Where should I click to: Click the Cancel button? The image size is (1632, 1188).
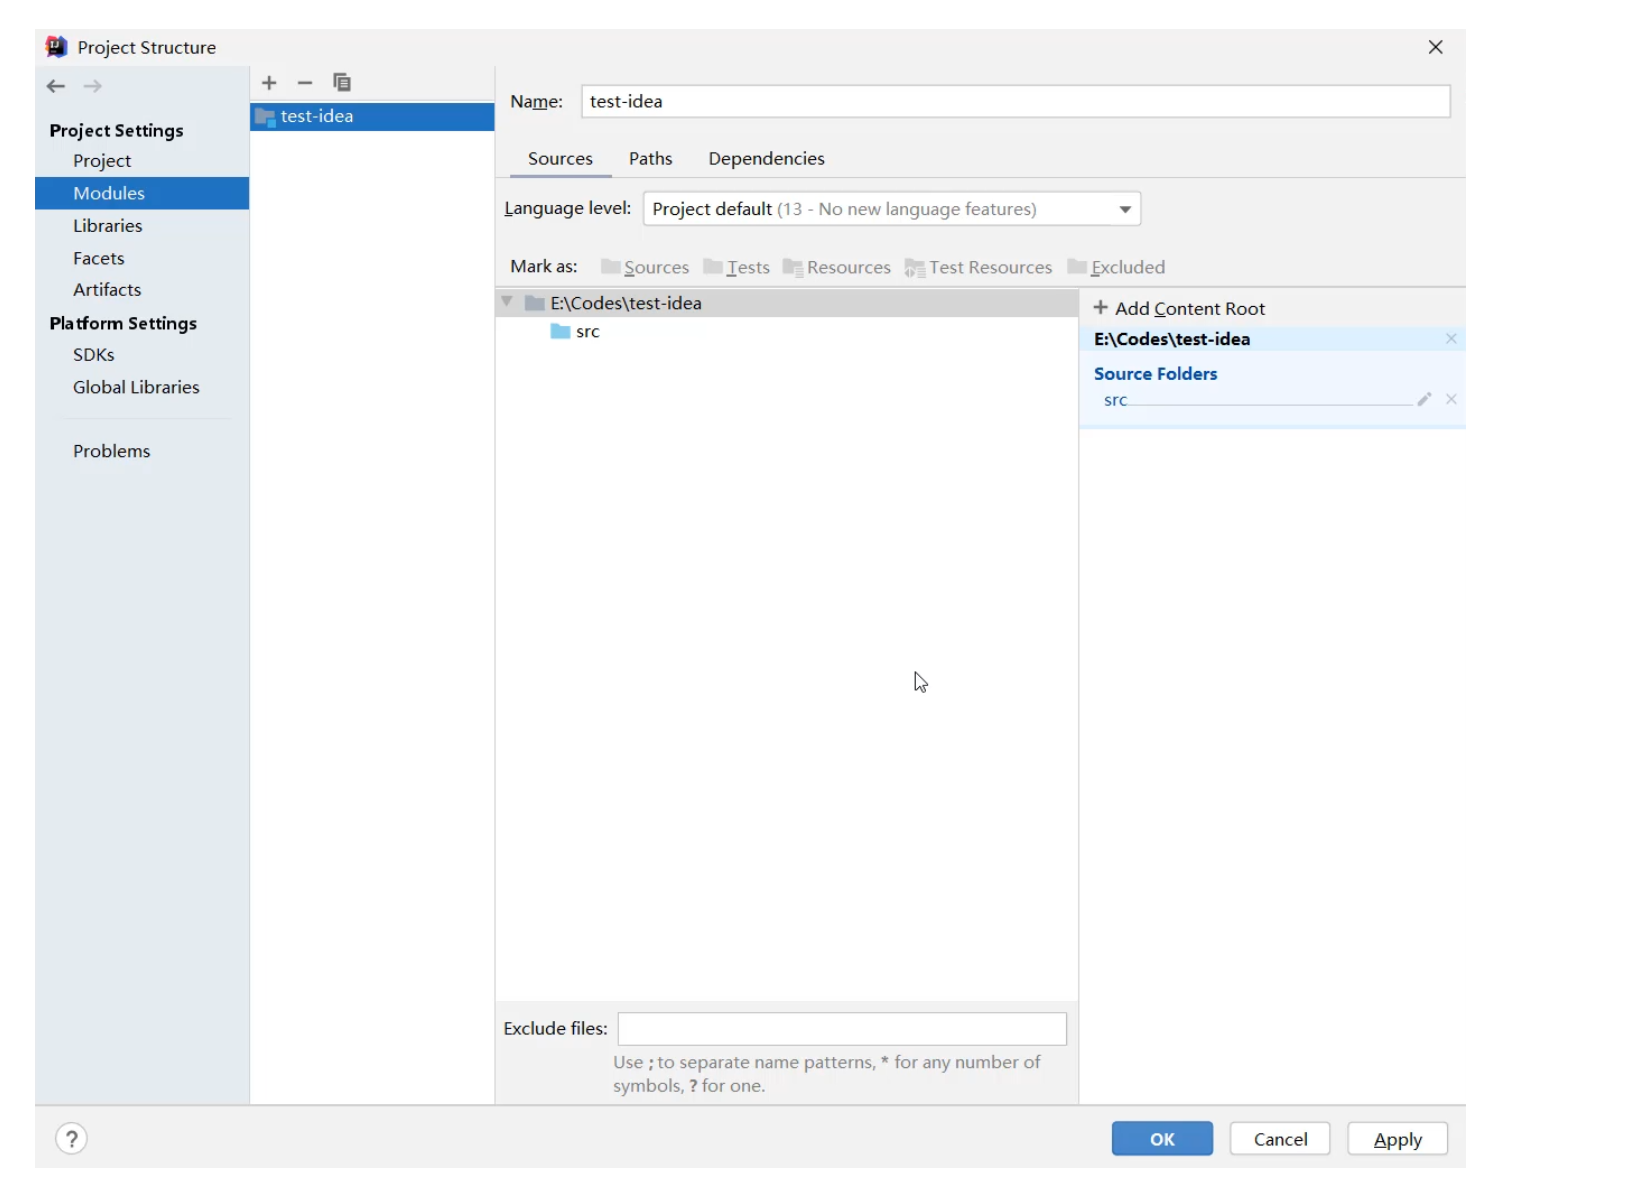click(x=1280, y=1139)
